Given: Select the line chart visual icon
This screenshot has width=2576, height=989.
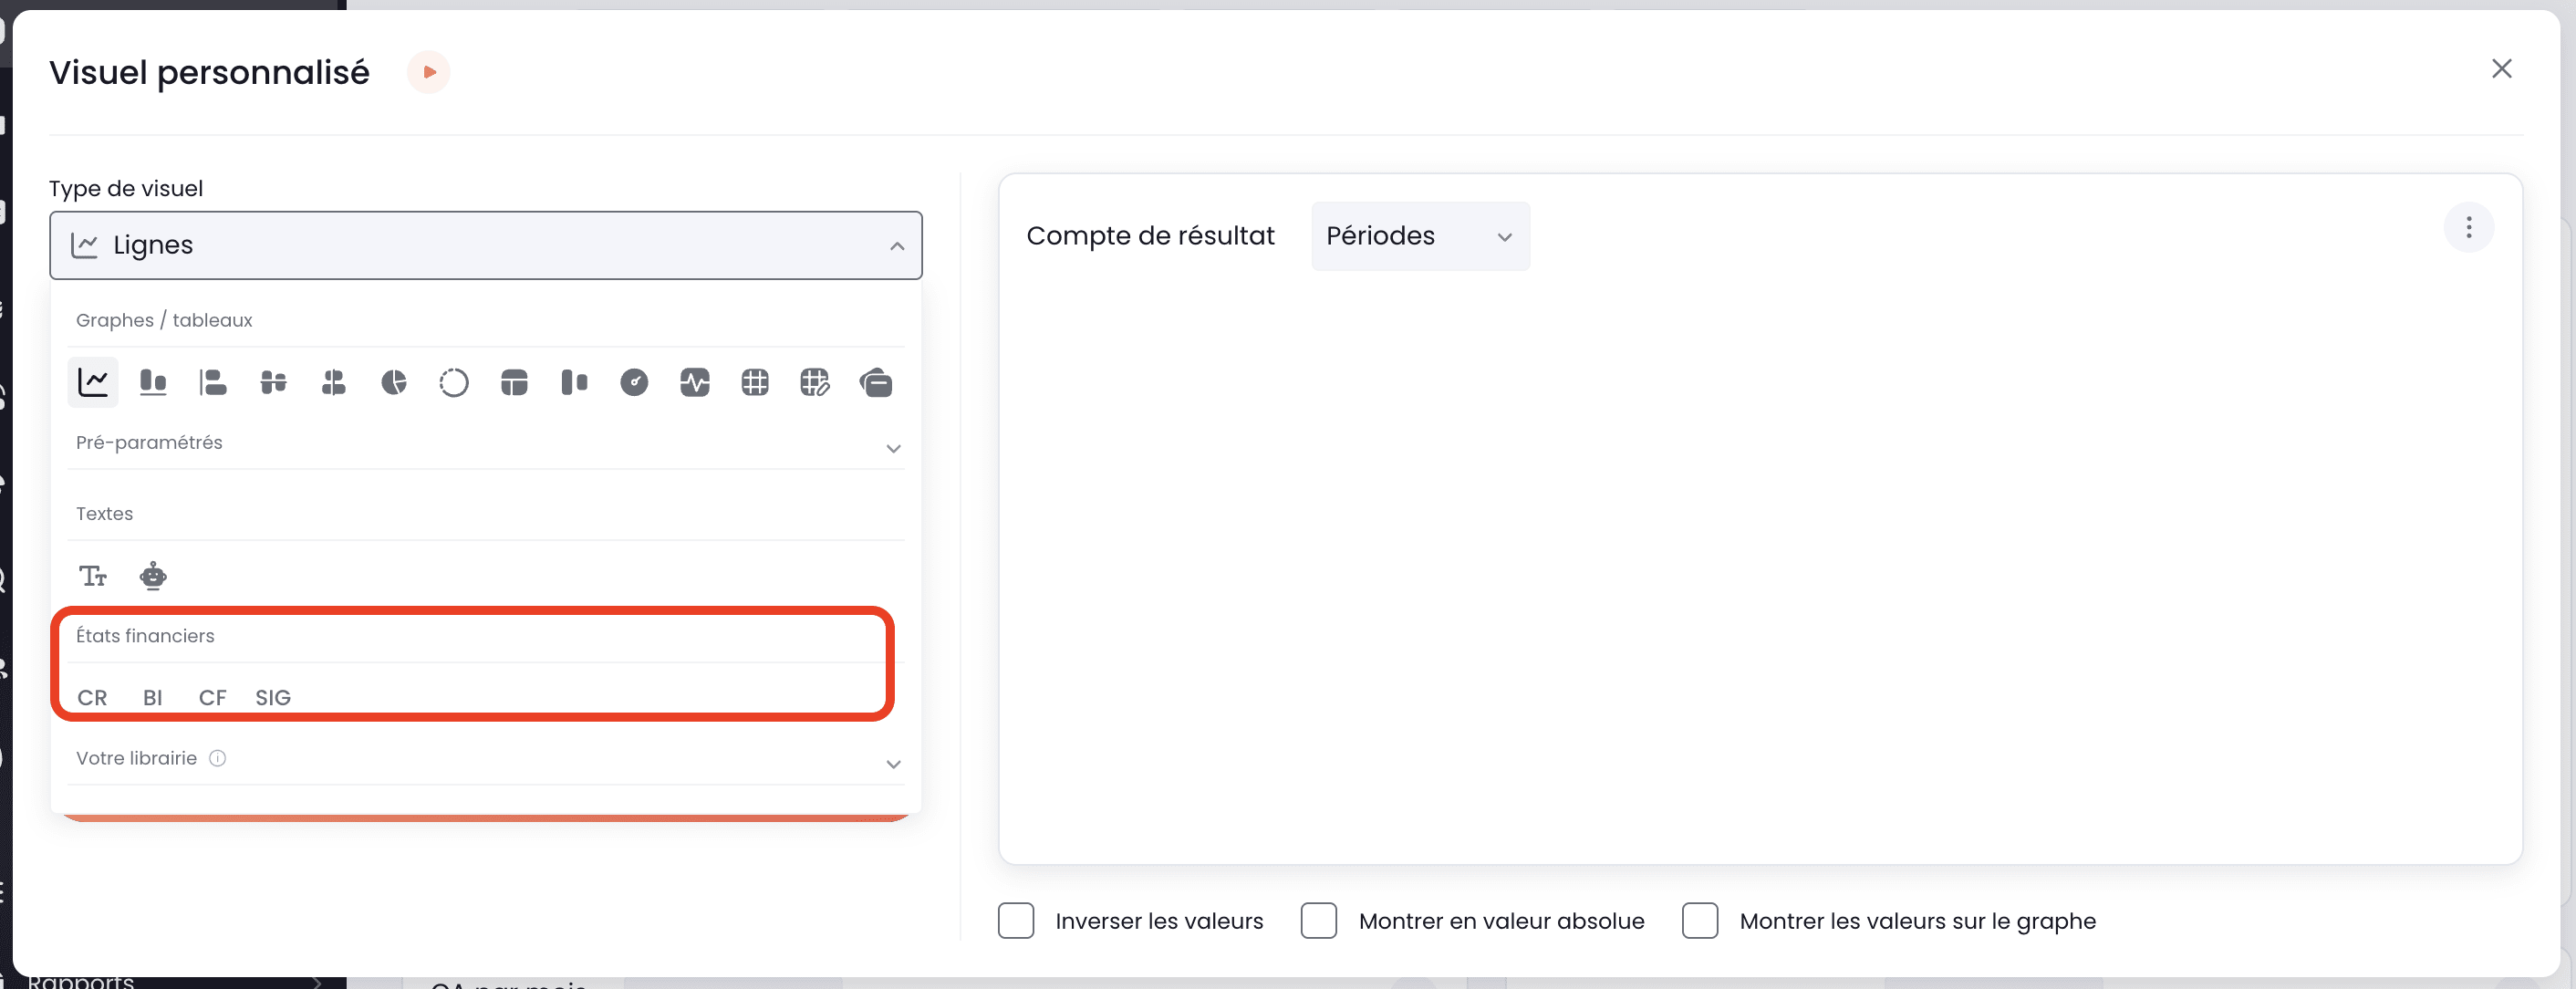Looking at the screenshot, I should 93,382.
